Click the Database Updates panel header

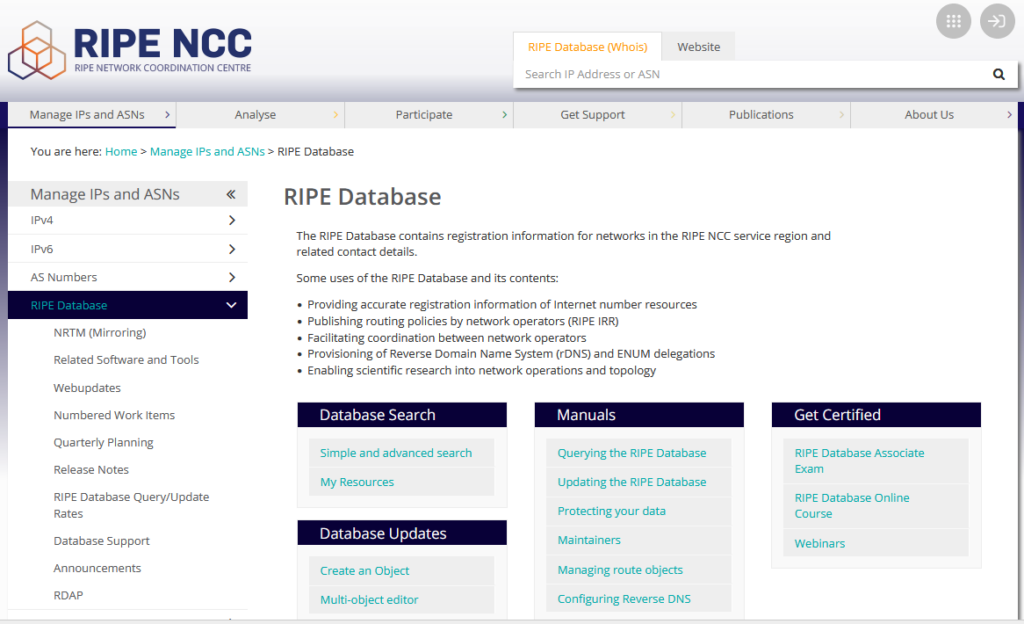(x=402, y=533)
